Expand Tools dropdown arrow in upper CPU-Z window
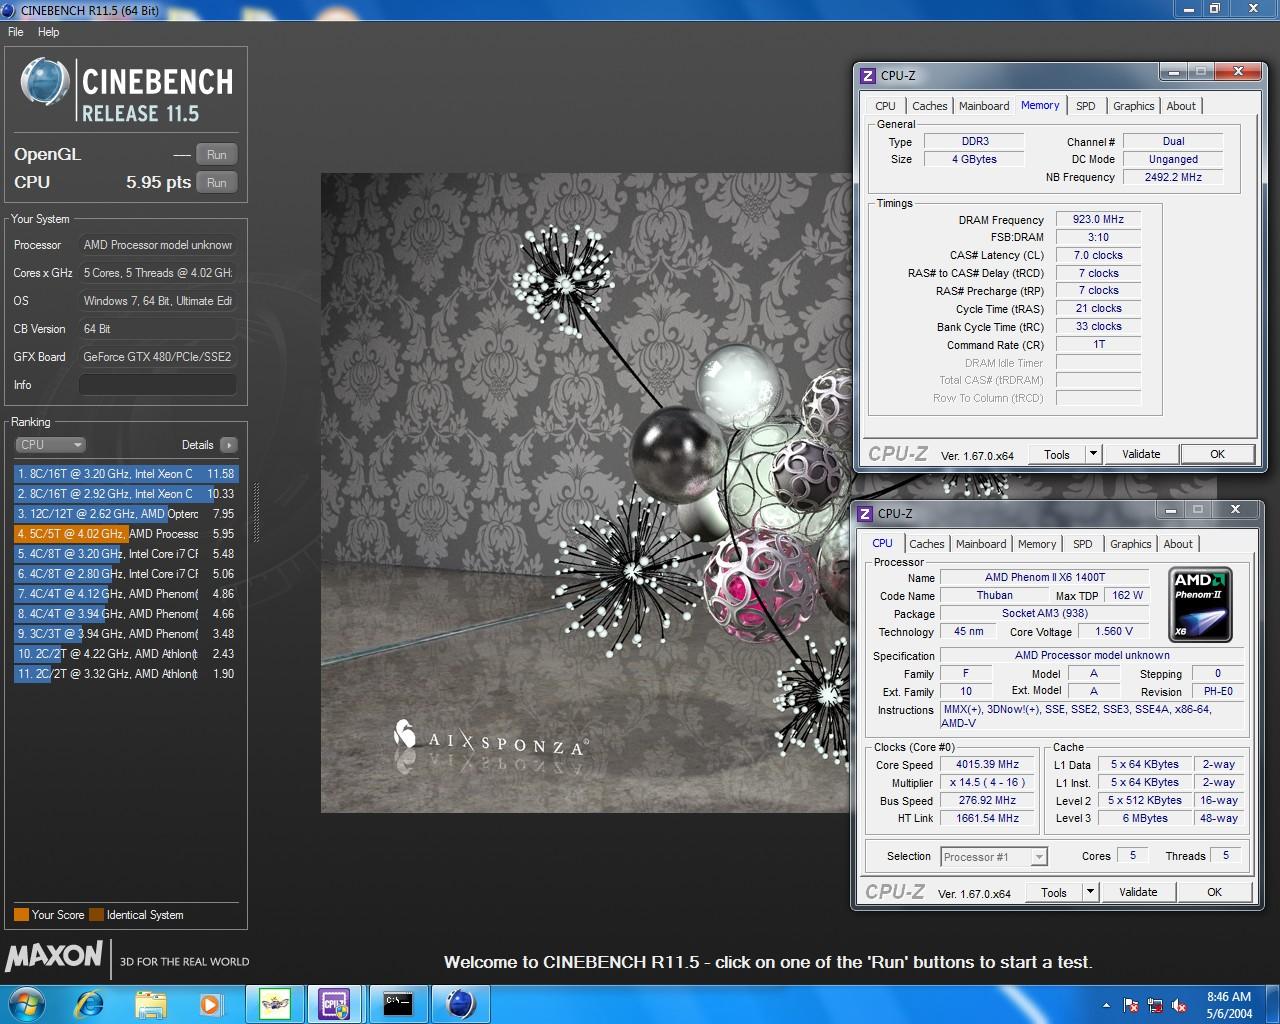The width and height of the screenshot is (1280, 1024). click(1093, 454)
